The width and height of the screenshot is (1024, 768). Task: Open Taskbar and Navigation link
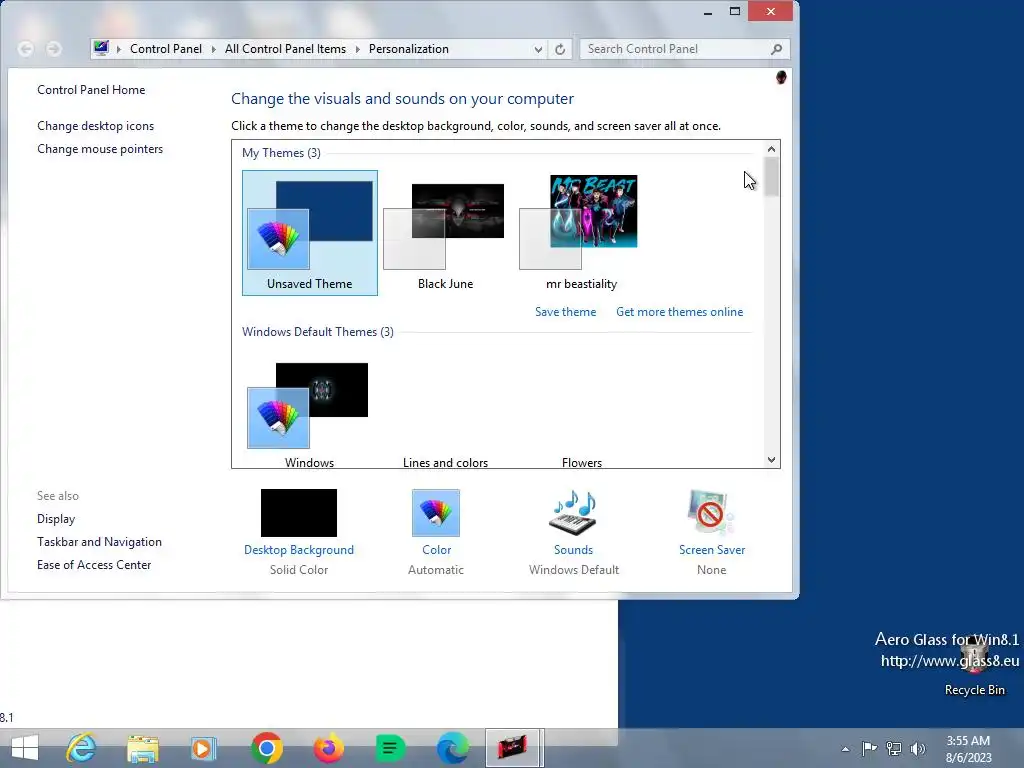pyautogui.click(x=99, y=542)
